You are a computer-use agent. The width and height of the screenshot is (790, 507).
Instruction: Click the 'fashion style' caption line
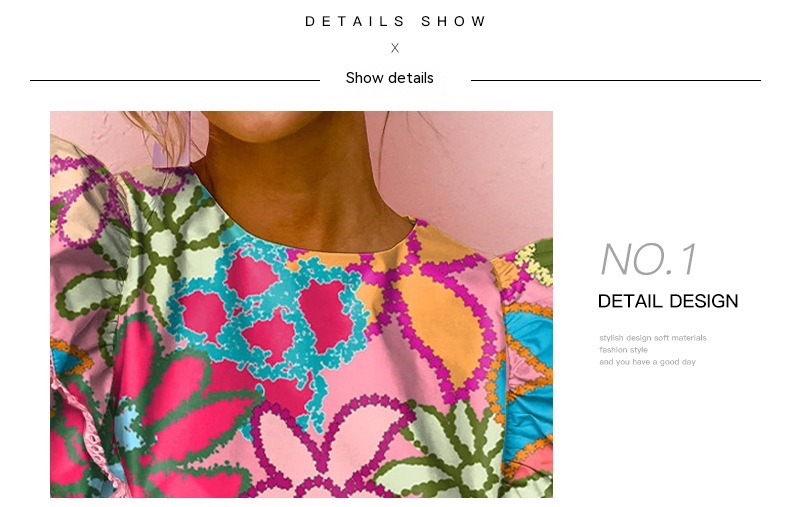pos(623,350)
